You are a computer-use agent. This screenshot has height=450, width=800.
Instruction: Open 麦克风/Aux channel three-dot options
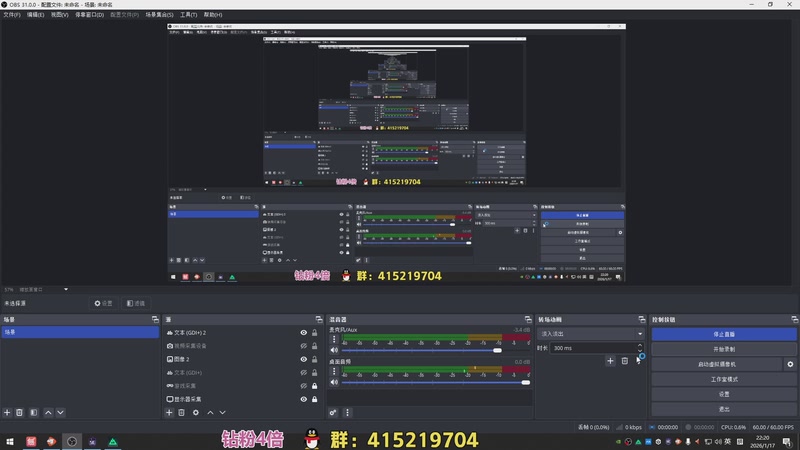coord(334,339)
